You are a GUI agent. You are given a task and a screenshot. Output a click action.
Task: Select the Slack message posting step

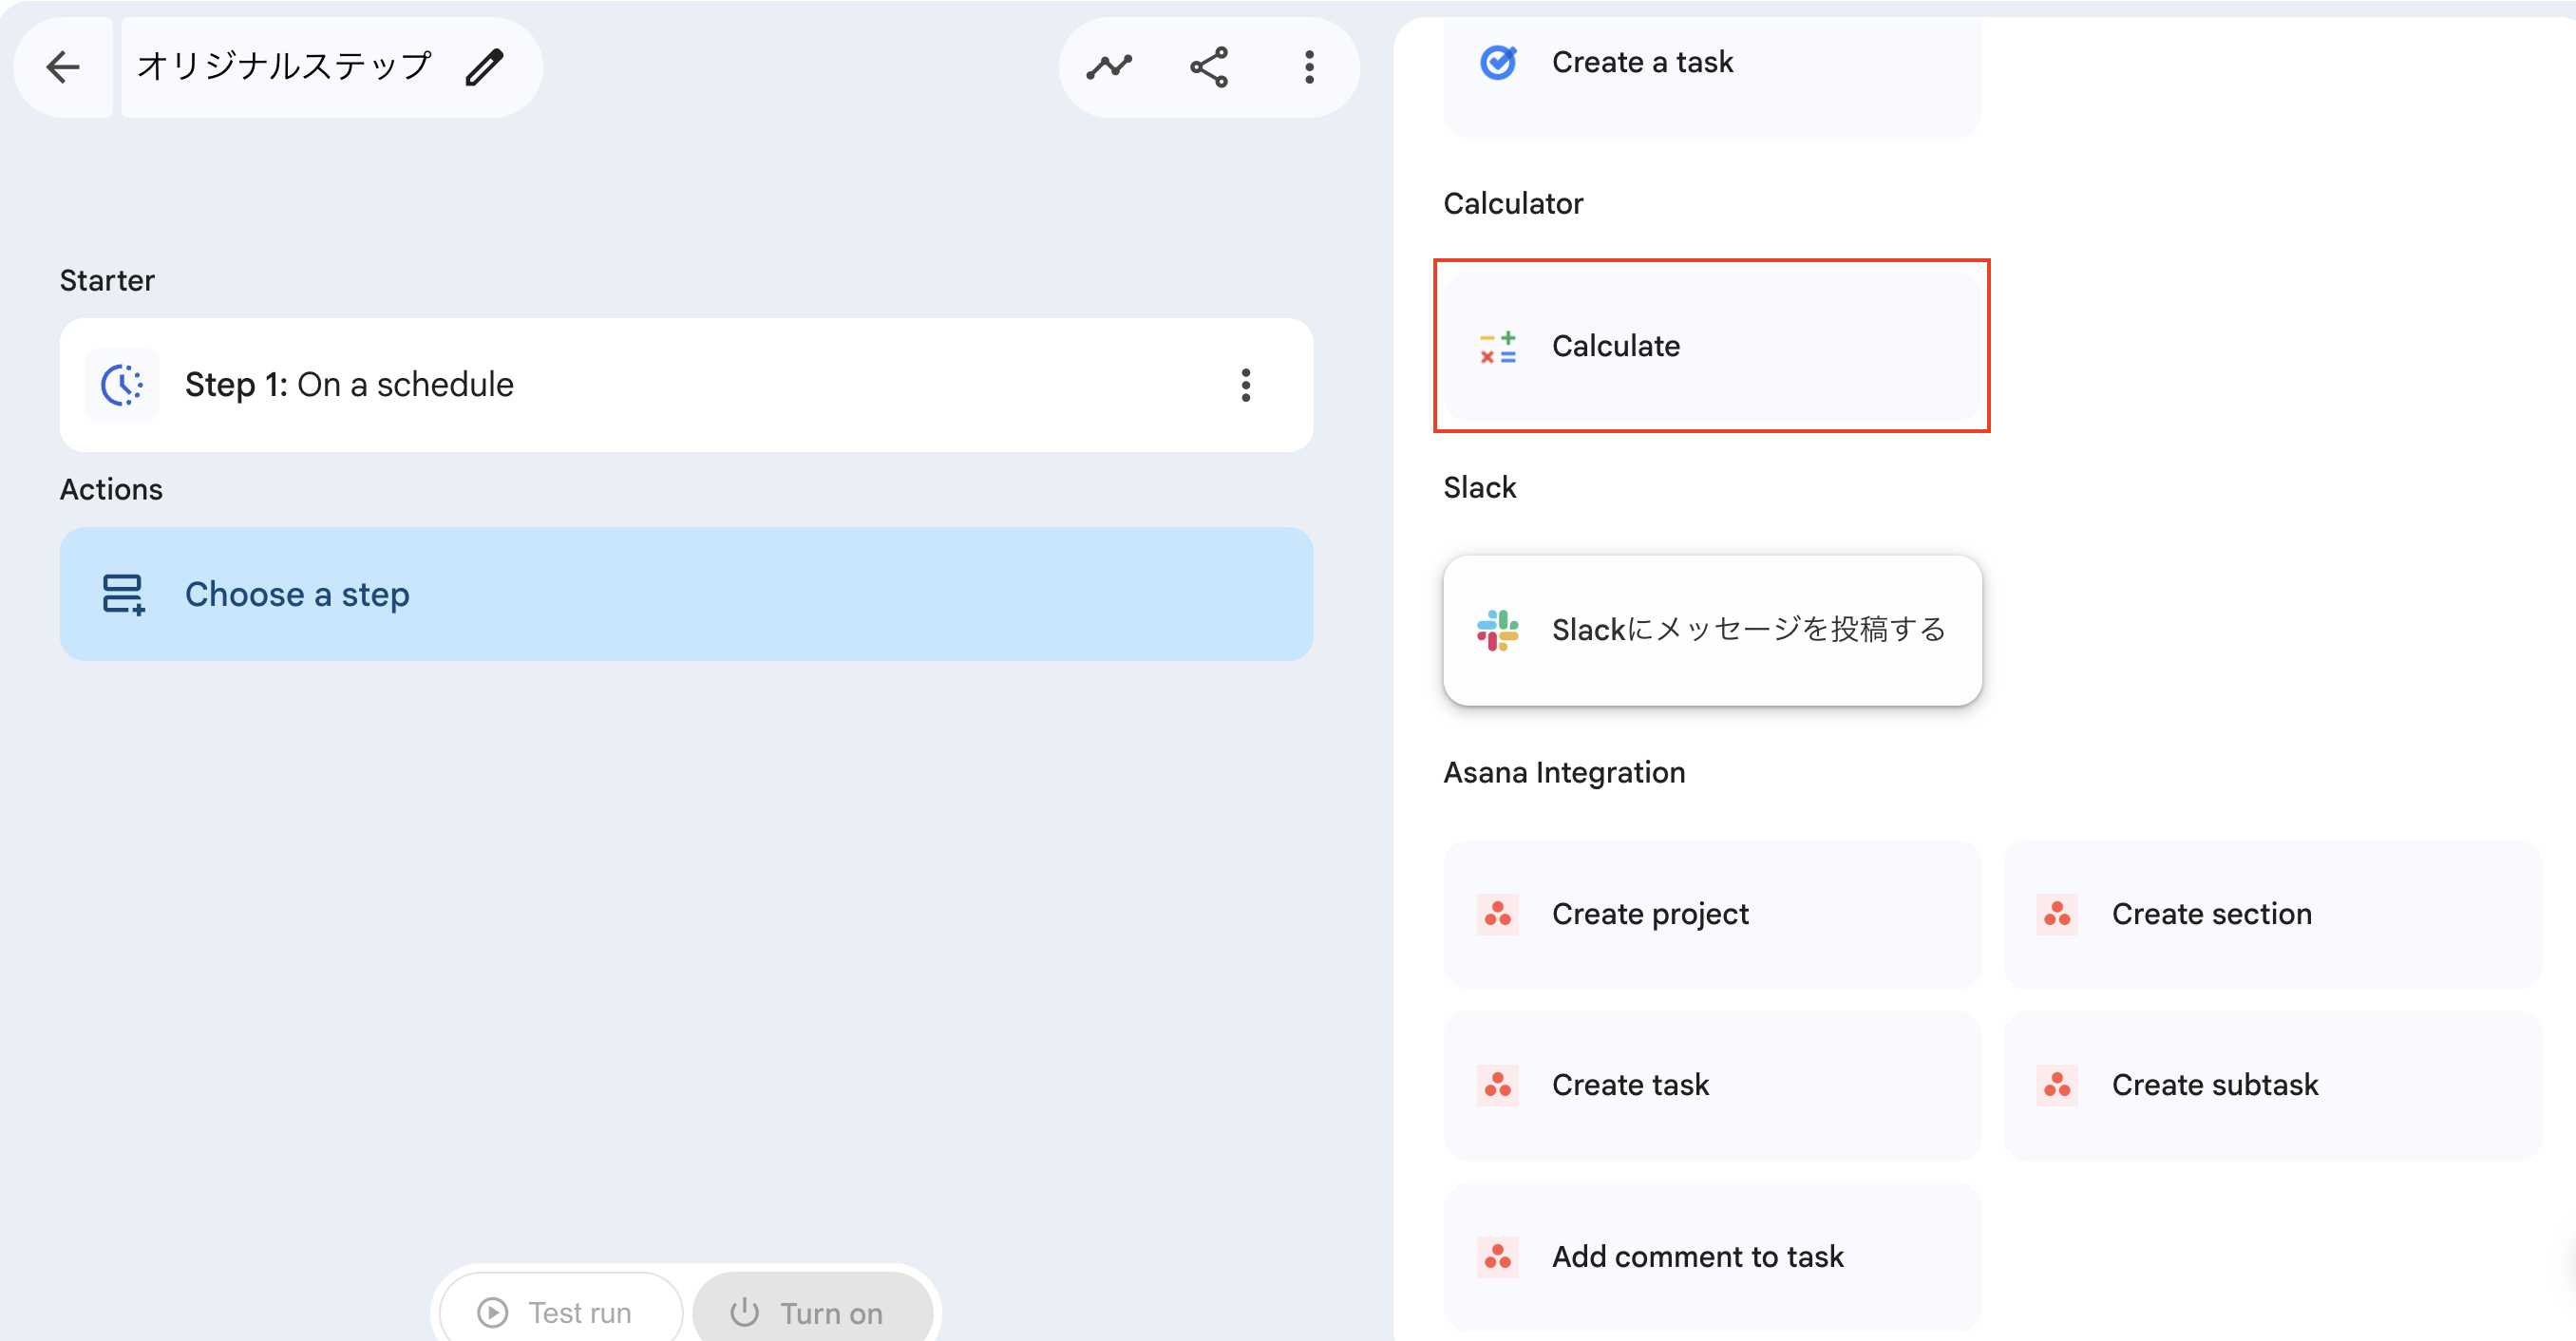[x=1711, y=630]
